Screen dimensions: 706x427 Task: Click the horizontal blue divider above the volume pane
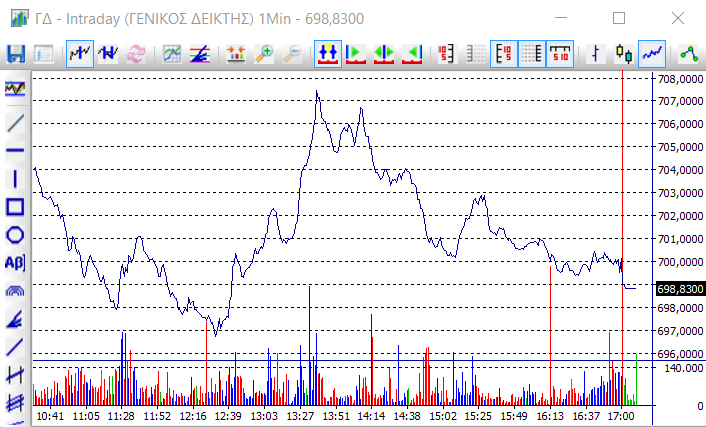click(x=342, y=360)
